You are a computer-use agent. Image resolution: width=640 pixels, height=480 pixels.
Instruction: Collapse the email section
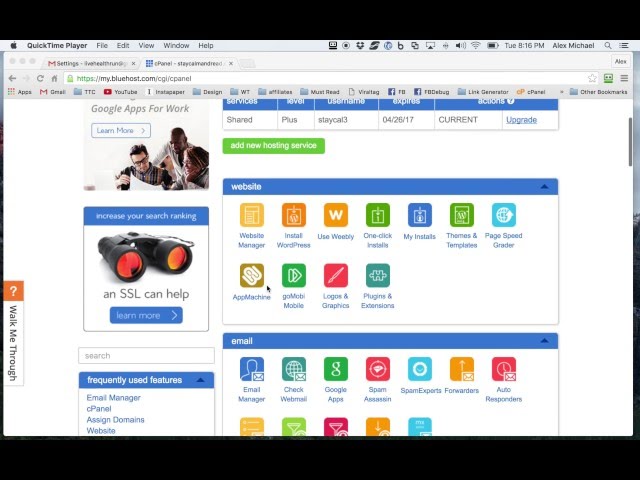[x=544, y=341]
